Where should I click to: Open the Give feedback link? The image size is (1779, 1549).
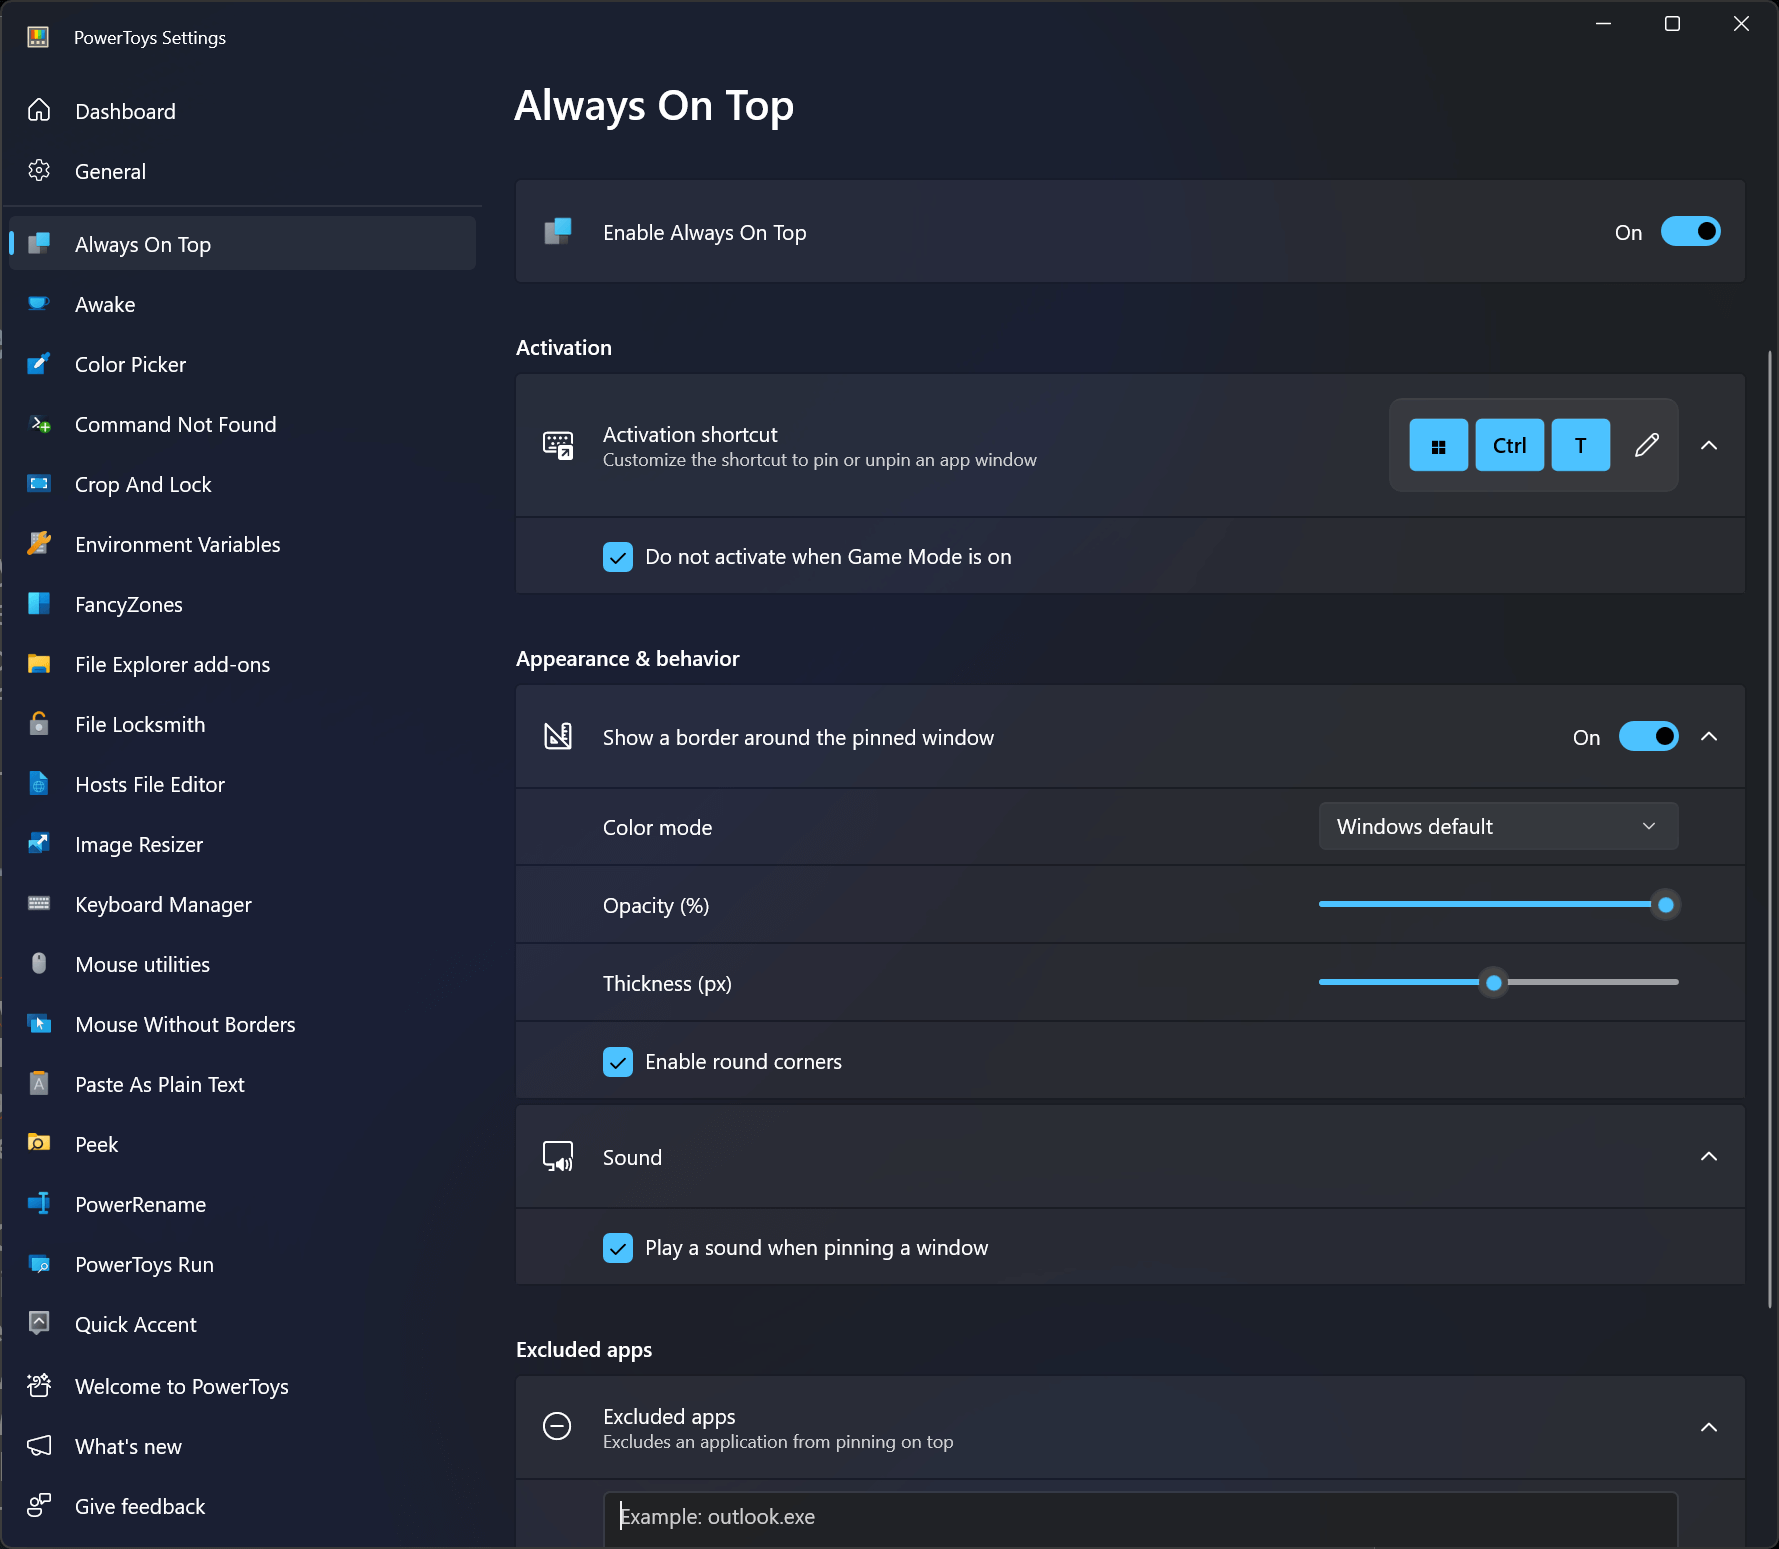[140, 1506]
